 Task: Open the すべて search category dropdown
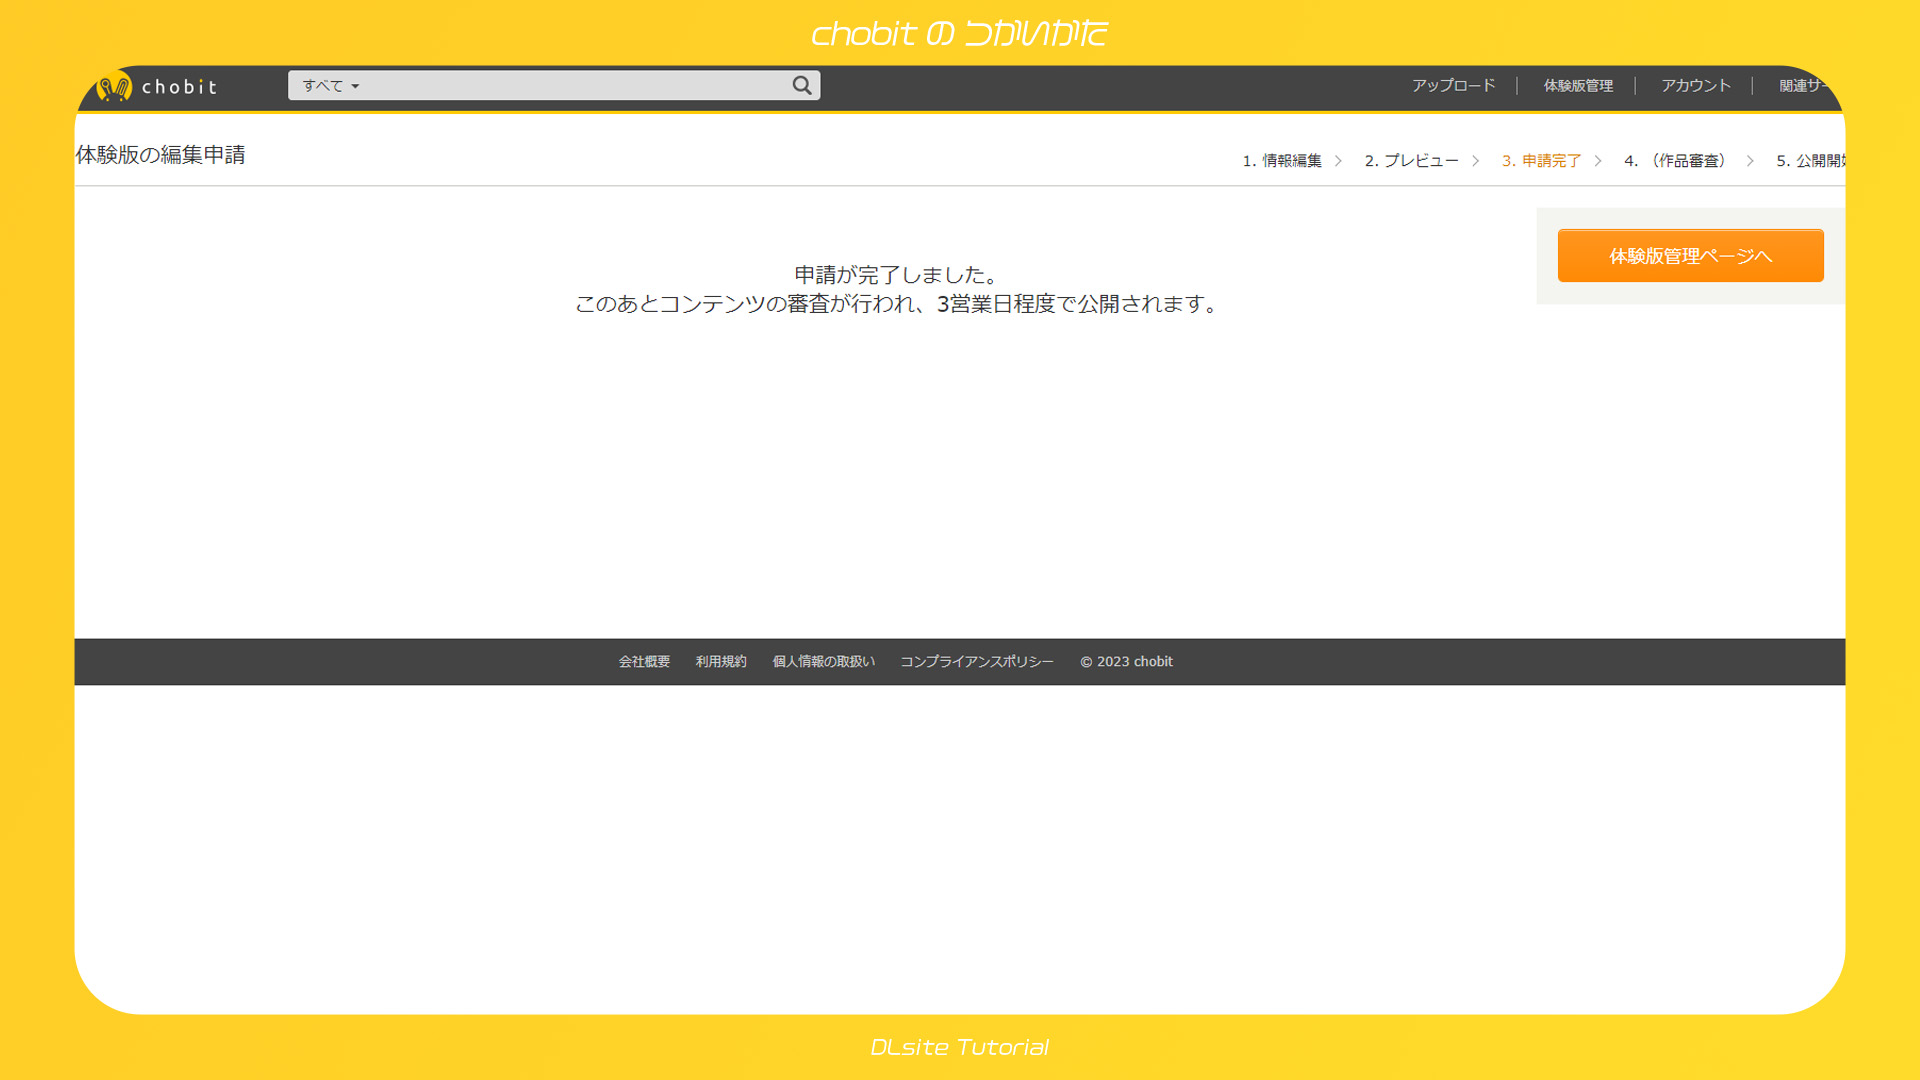click(331, 86)
